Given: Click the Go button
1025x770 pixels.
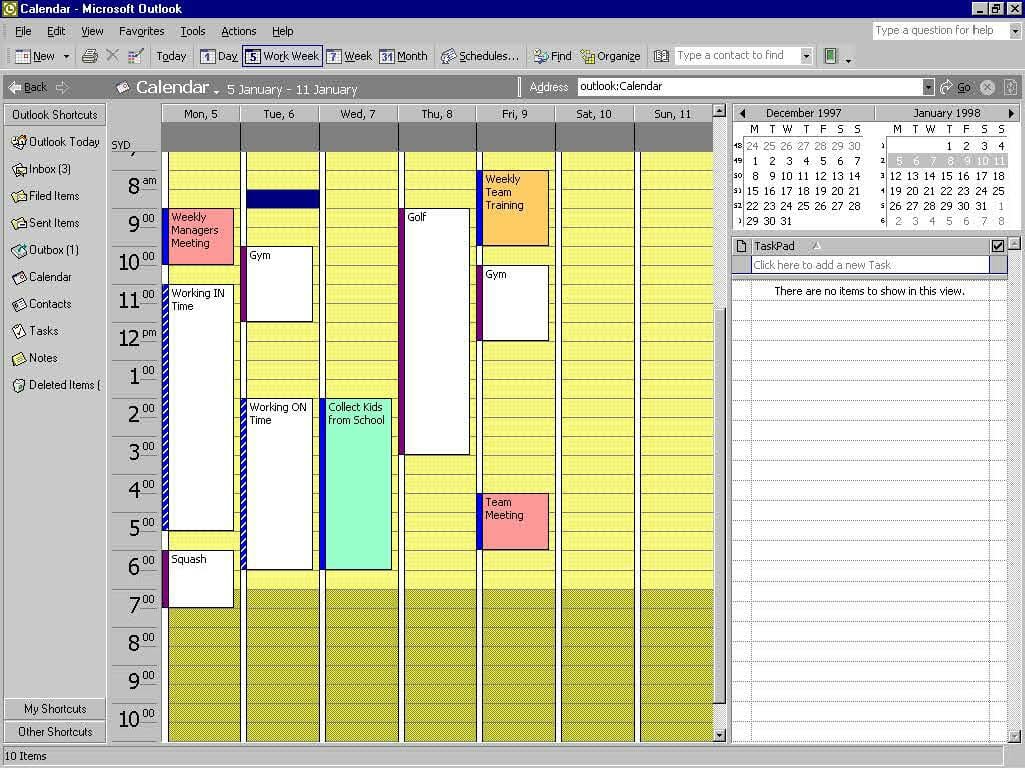Looking at the screenshot, I should point(956,87).
